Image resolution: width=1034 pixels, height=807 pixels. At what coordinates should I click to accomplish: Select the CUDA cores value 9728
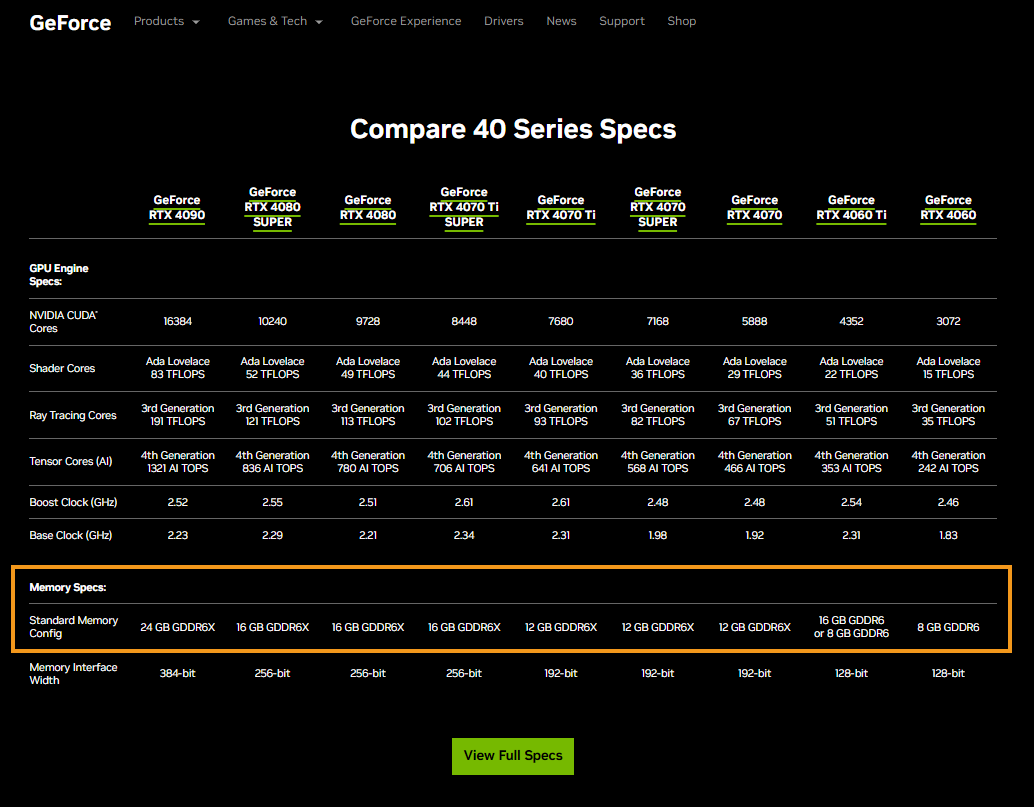click(x=368, y=321)
